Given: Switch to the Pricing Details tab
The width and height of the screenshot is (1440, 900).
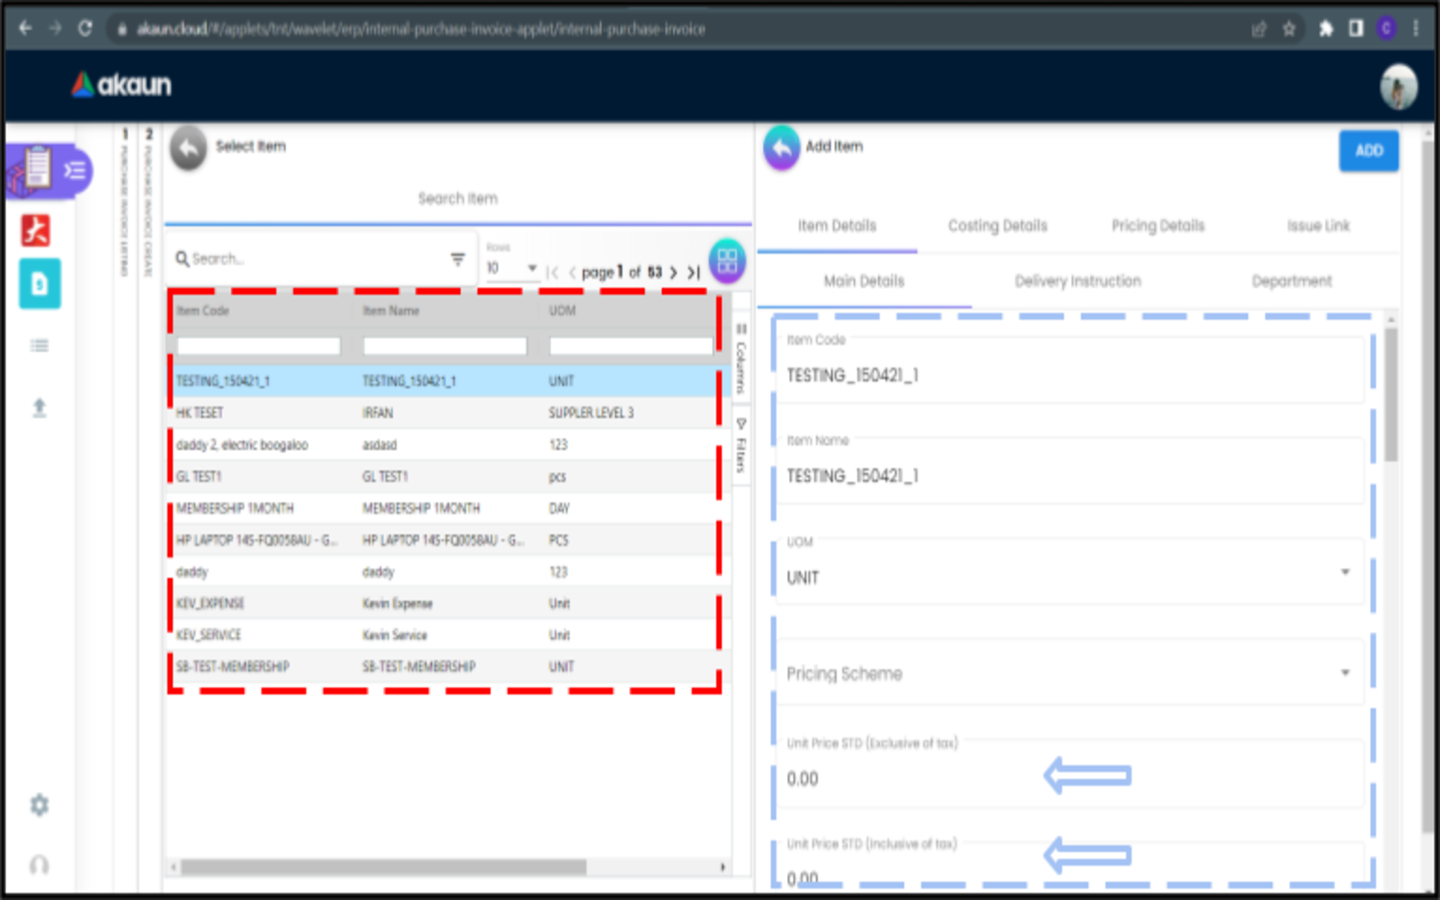Looking at the screenshot, I should point(1157,226).
